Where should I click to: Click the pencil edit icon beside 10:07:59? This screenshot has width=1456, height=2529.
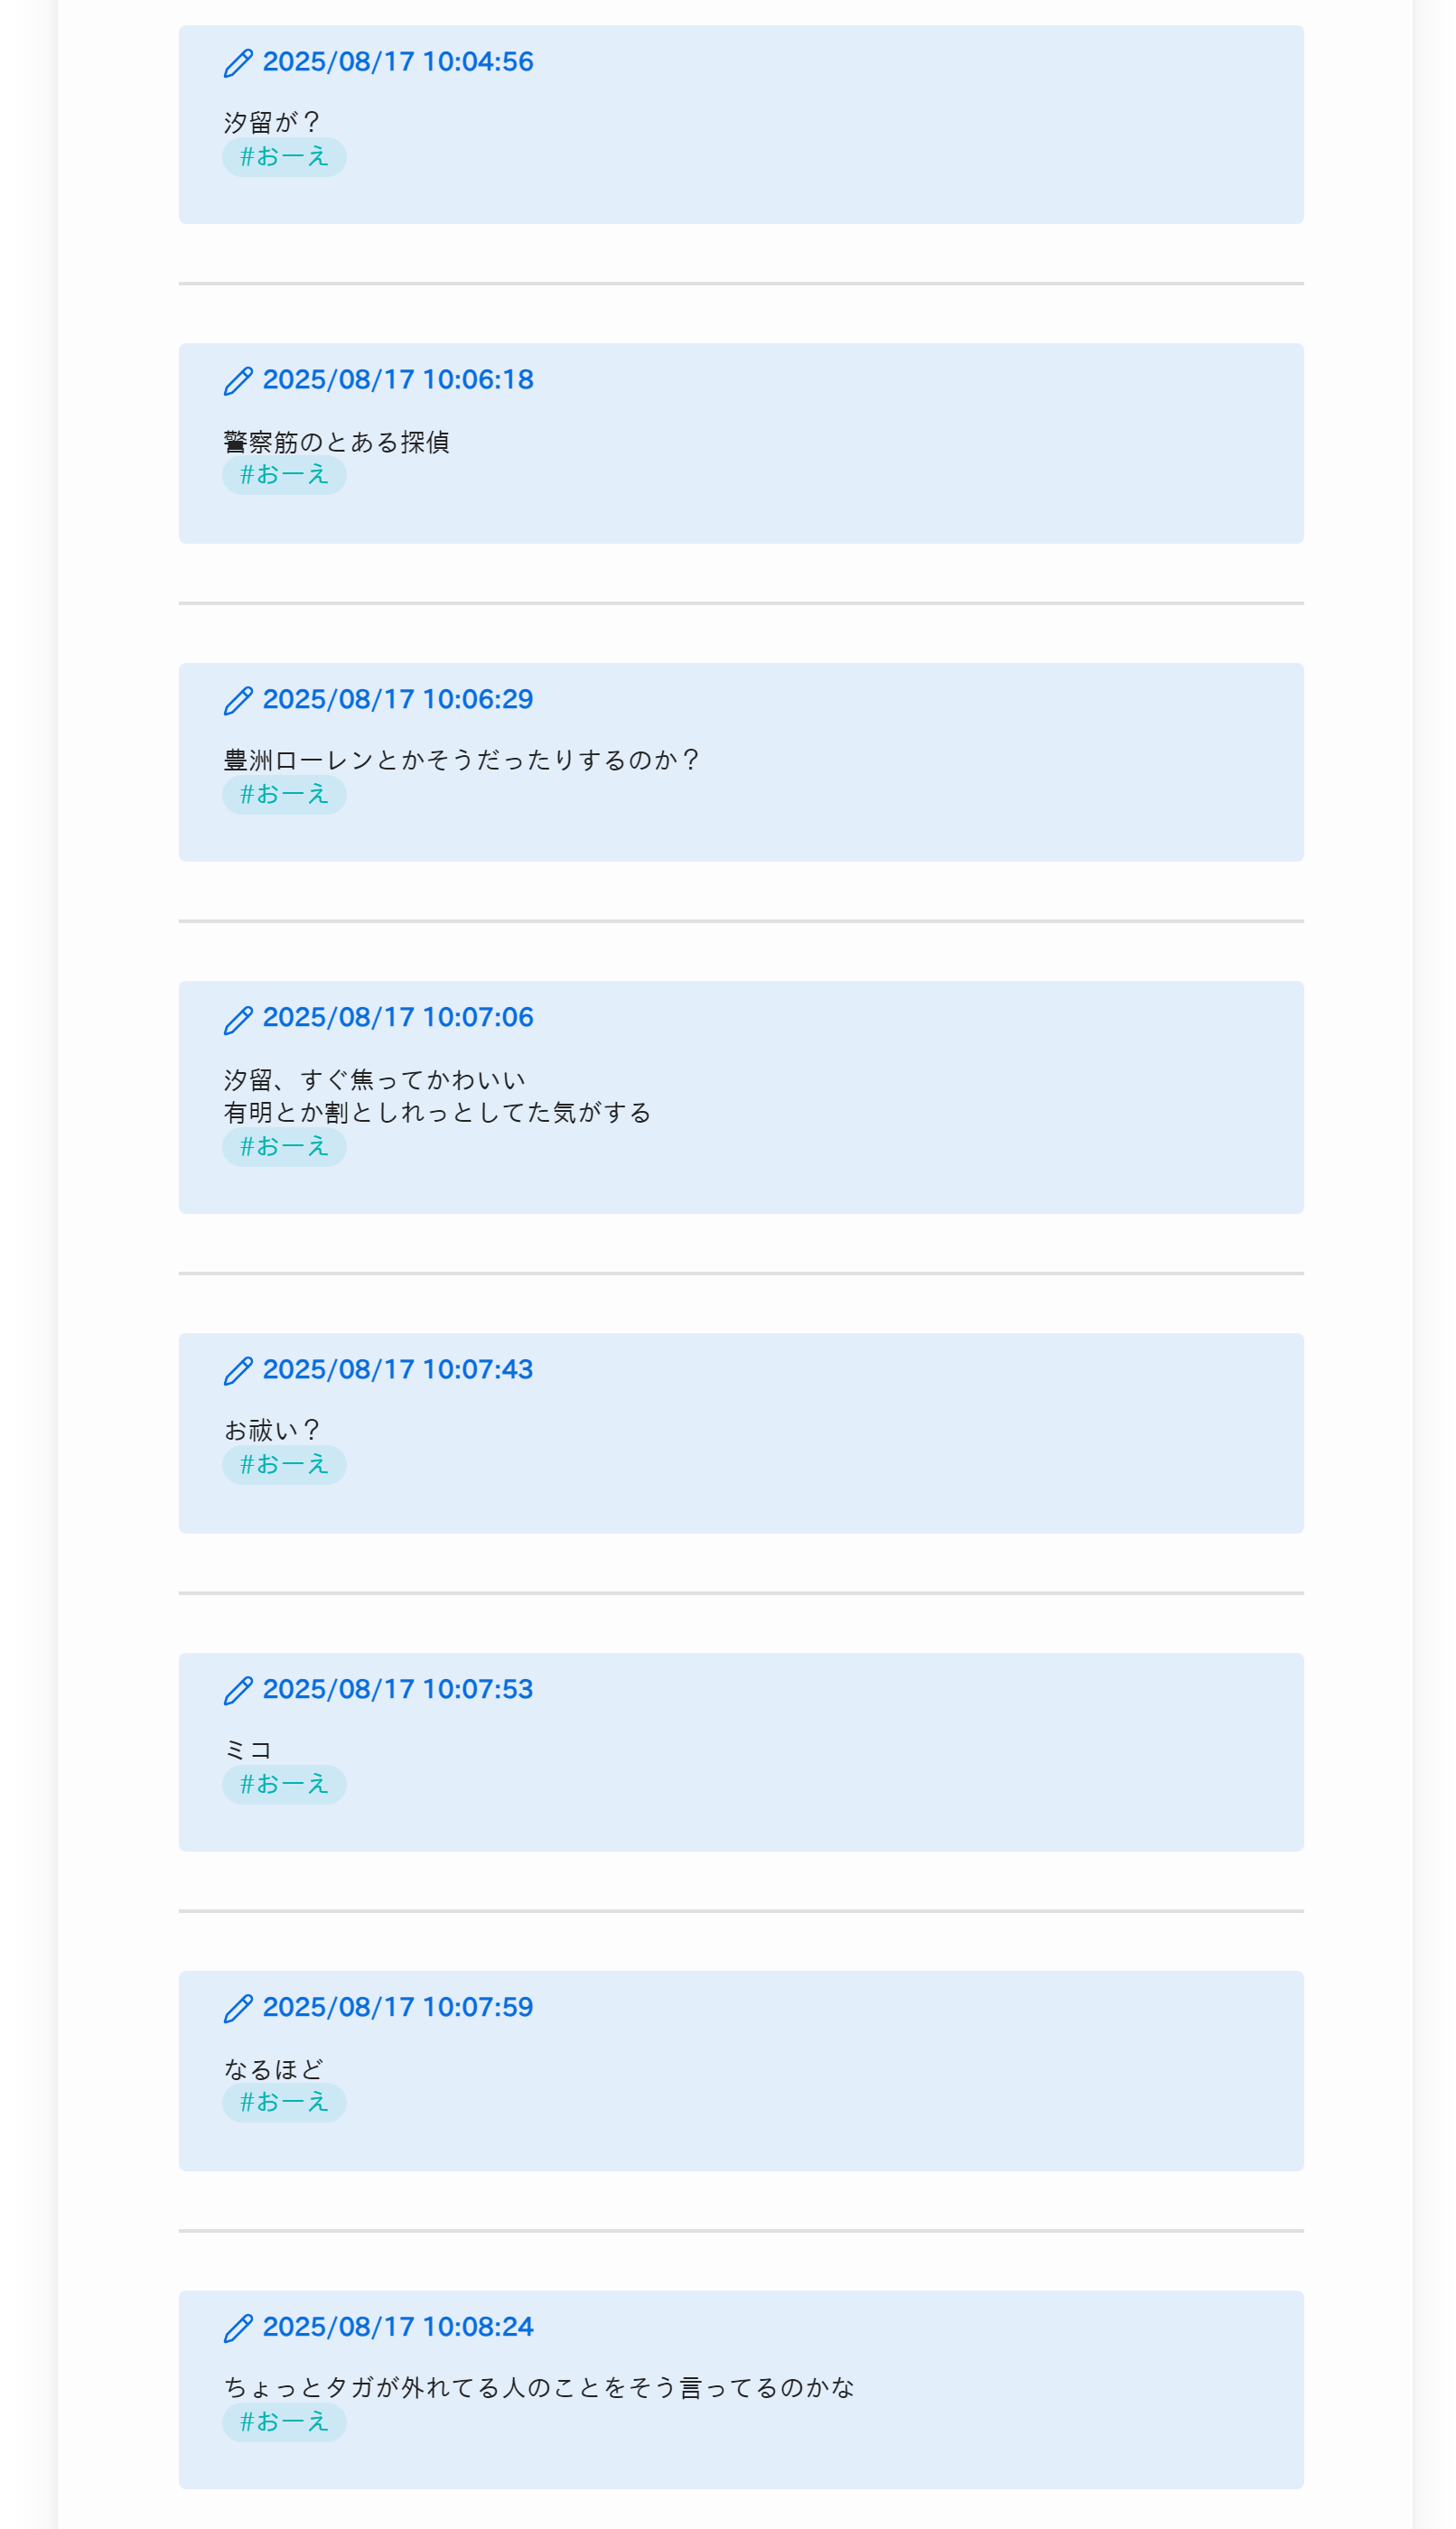(238, 2009)
